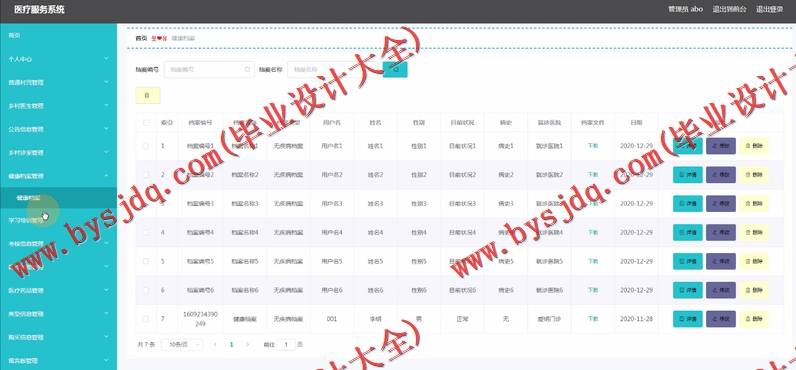
Task: Delete row 档案编号5 with 删除
Action: point(754,261)
